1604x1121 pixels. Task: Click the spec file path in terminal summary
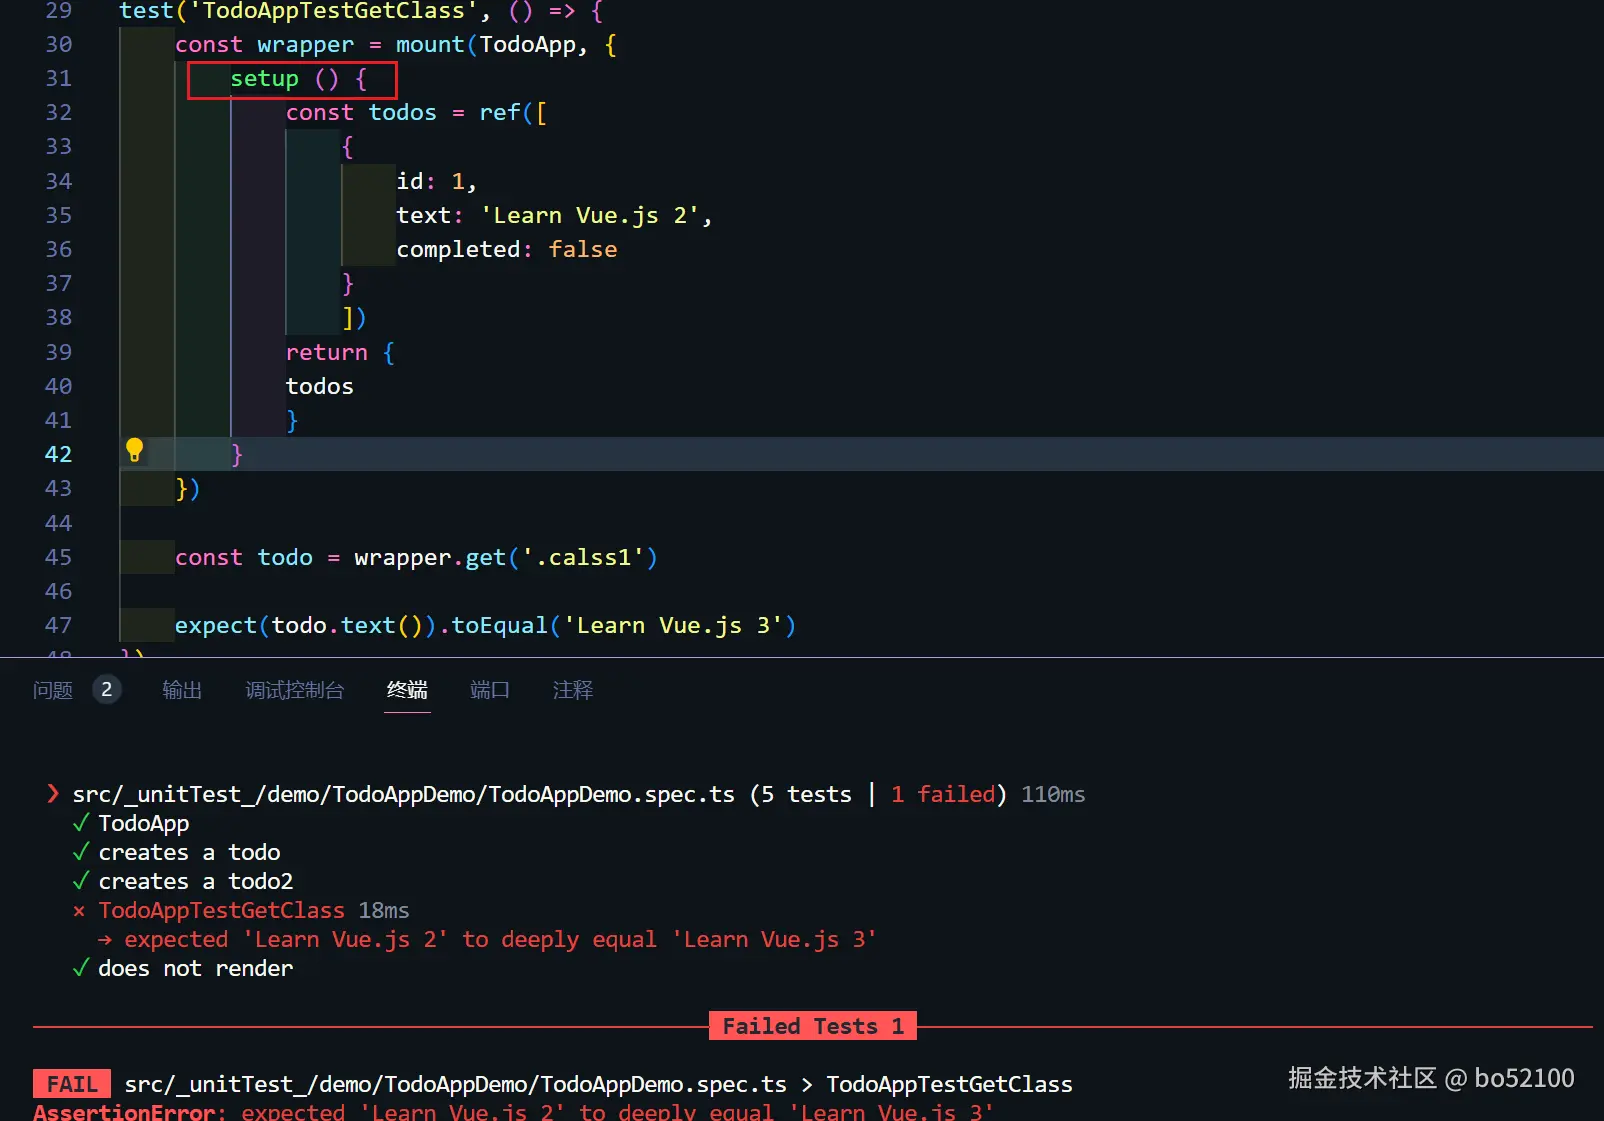click(403, 794)
